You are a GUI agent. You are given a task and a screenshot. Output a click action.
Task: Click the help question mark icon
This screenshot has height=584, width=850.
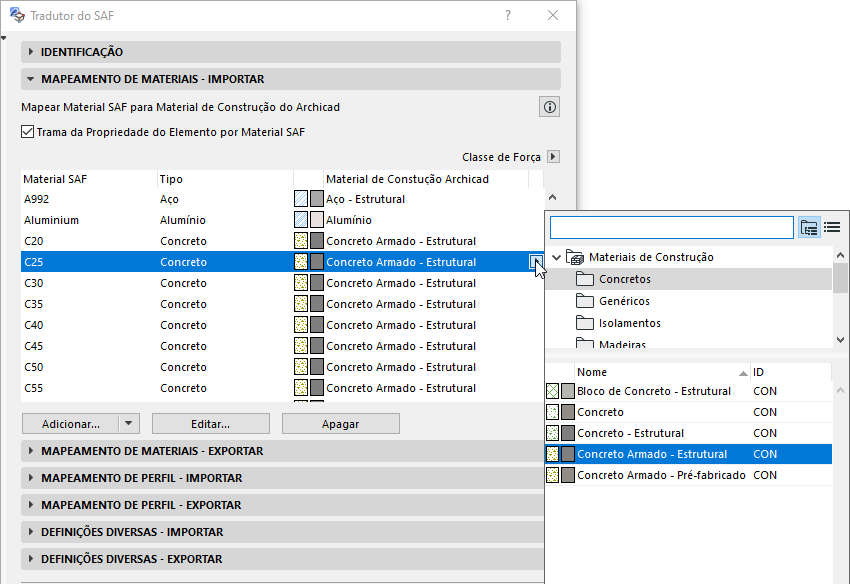tap(508, 15)
